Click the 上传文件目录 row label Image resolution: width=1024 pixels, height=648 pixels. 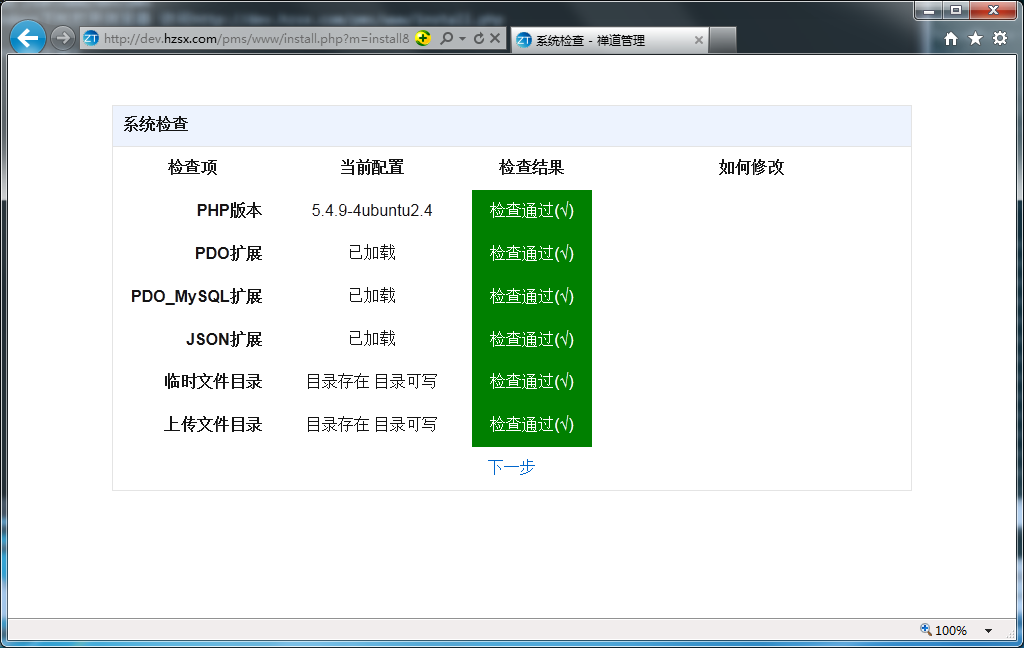213,425
